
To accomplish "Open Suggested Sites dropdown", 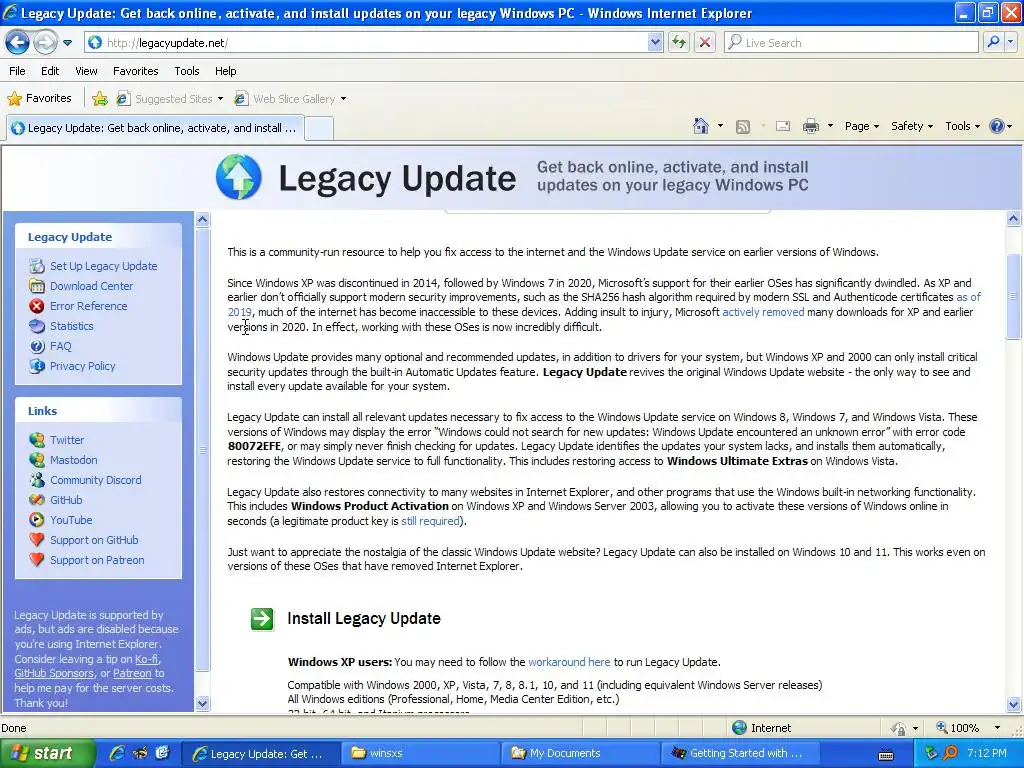I will [x=170, y=99].
